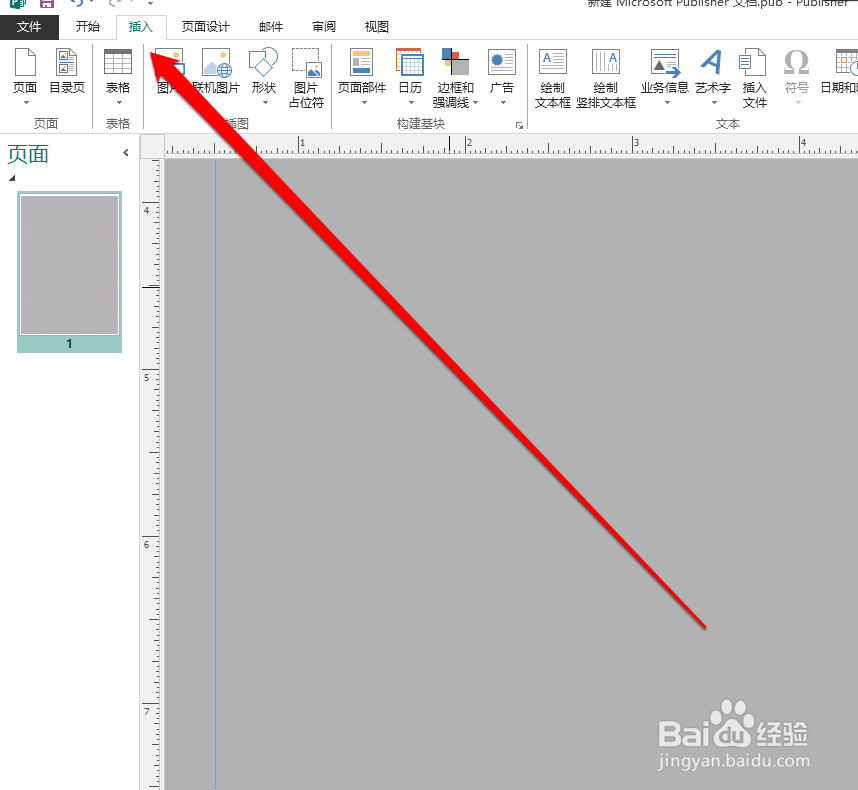Screen dimensions: 858x790
Task: Expand the 日历 dropdown arrow
Action: 411,103
